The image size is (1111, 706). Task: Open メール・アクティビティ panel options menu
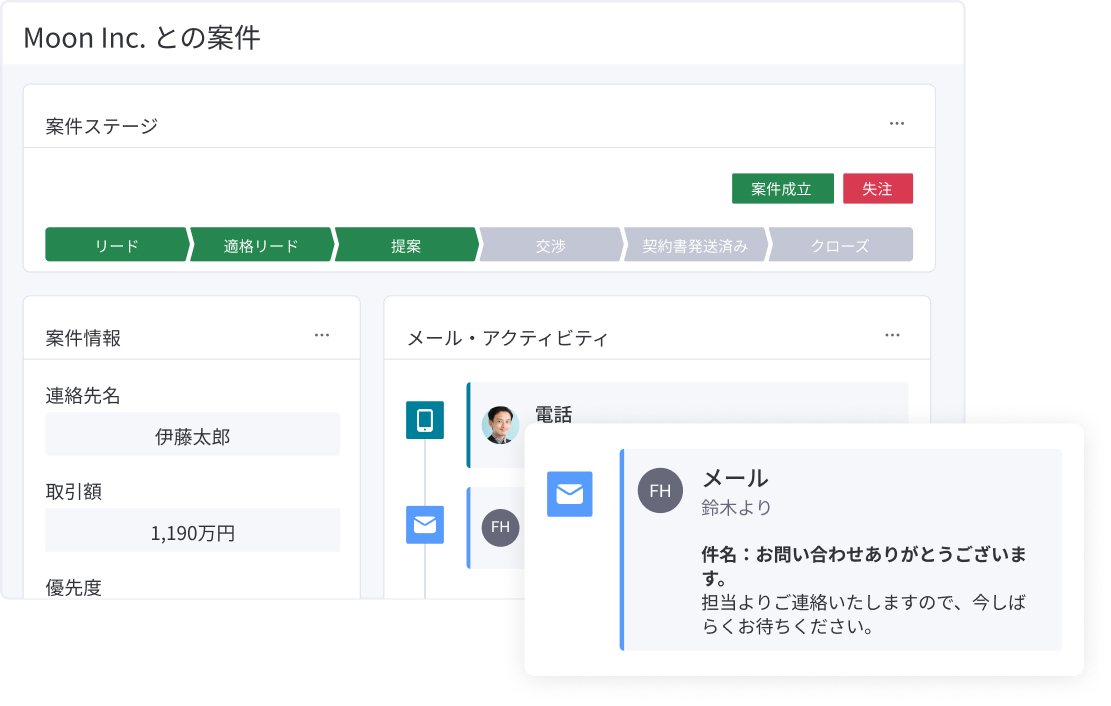click(892, 336)
